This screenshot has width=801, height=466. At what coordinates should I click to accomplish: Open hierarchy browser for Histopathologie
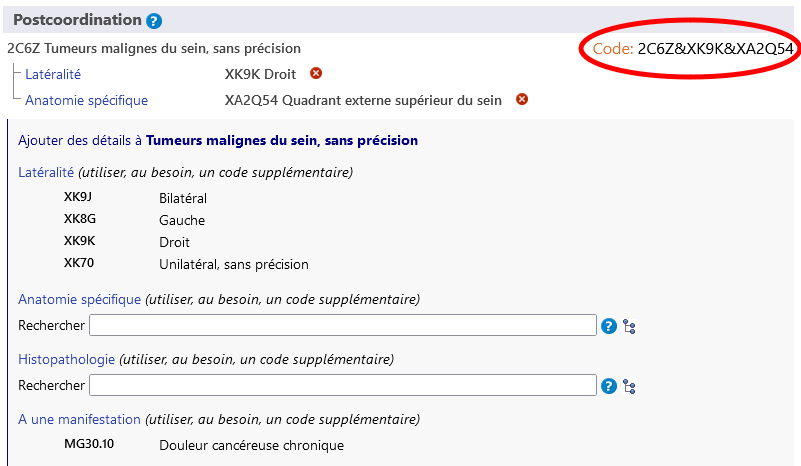point(629,386)
